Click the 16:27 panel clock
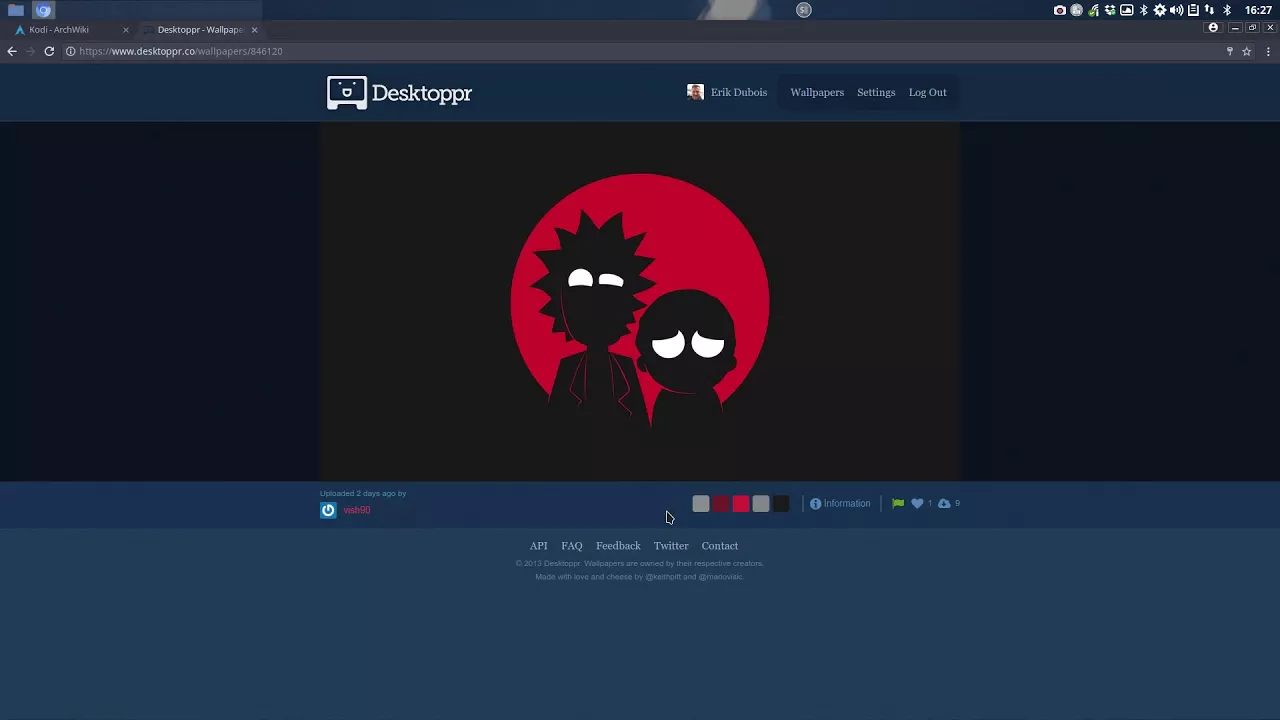The image size is (1280, 720). (1258, 10)
